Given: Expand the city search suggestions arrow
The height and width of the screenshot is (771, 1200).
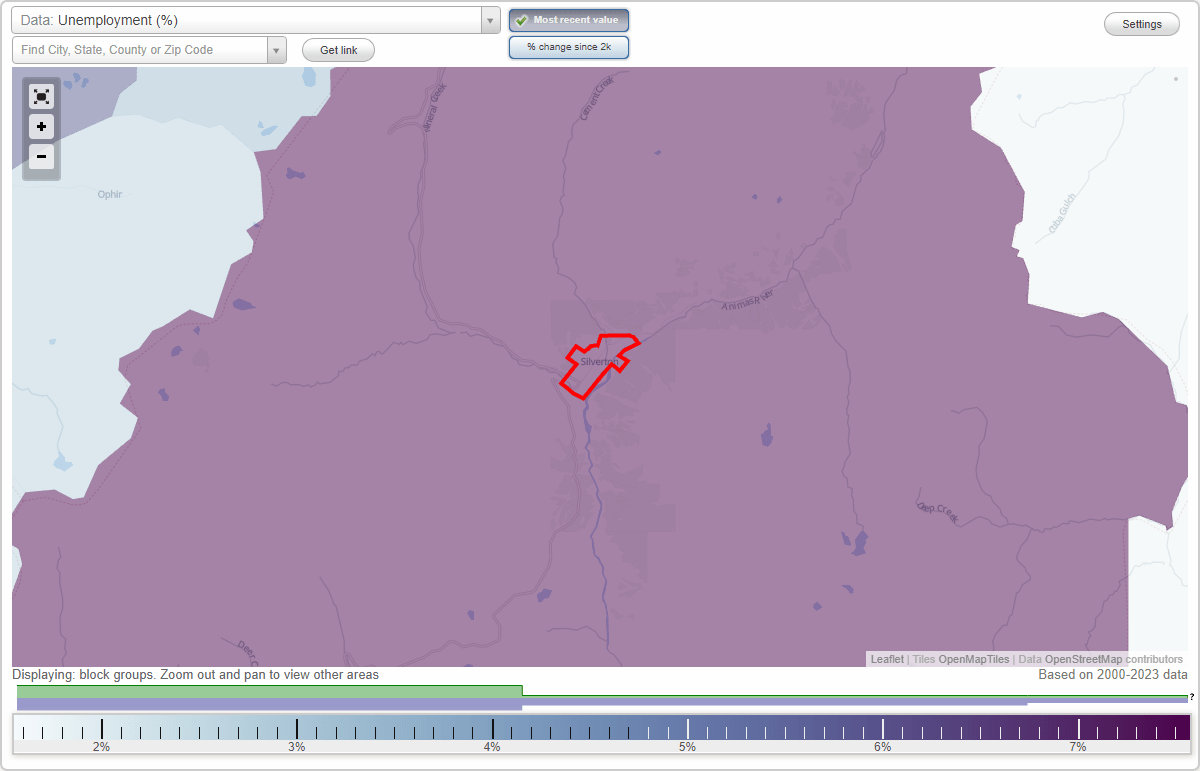Looking at the screenshot, I should coord(277,49).
